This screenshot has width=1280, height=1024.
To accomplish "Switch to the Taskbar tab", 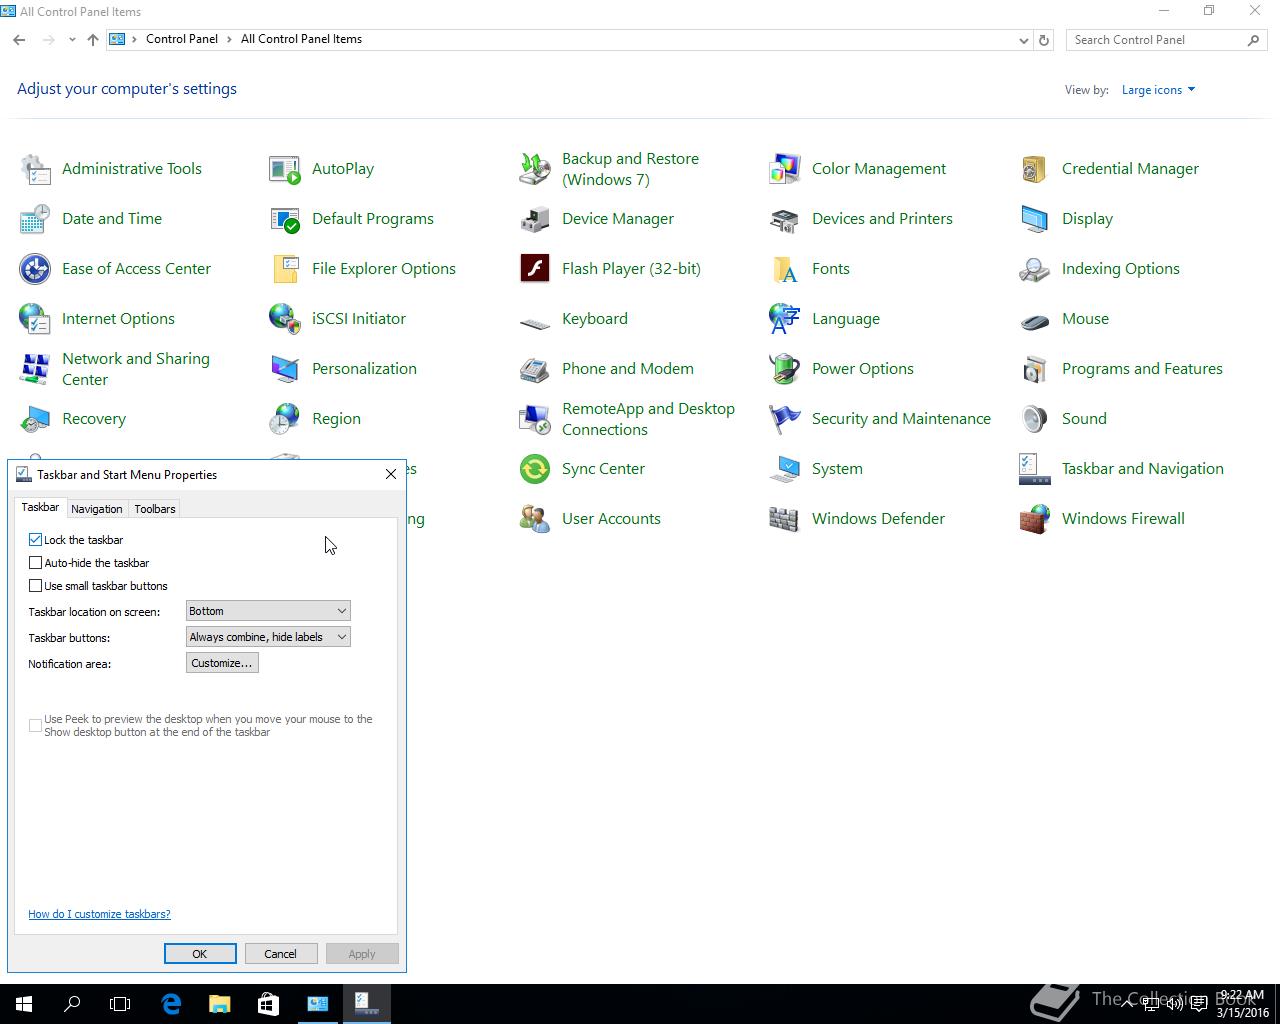I will (40, 508).
